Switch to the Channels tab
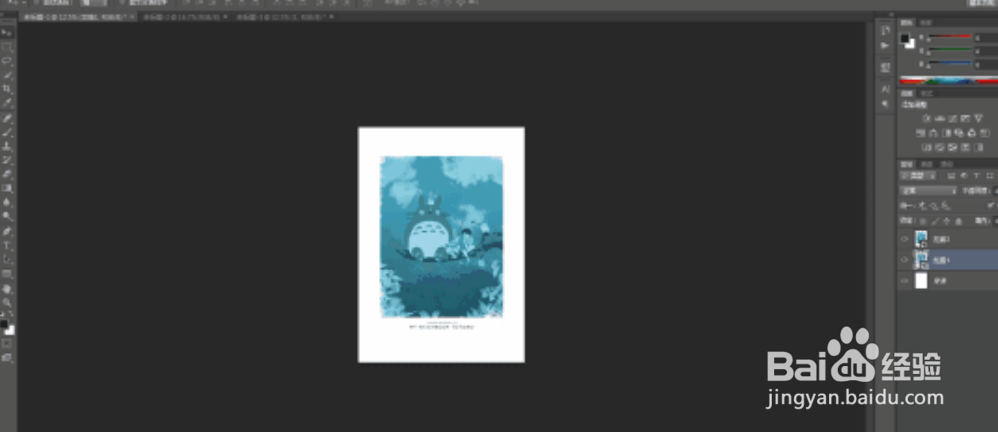 [927, 164]
